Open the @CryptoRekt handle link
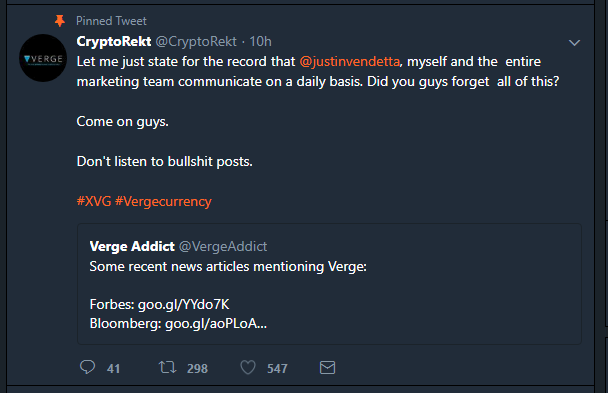608x393 pixels. 196,41
